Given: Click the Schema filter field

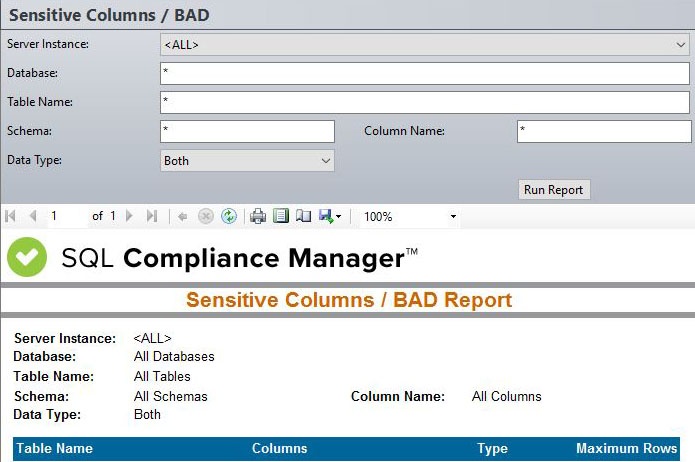Looking at the screenshot, I should (x=247, y=131).
